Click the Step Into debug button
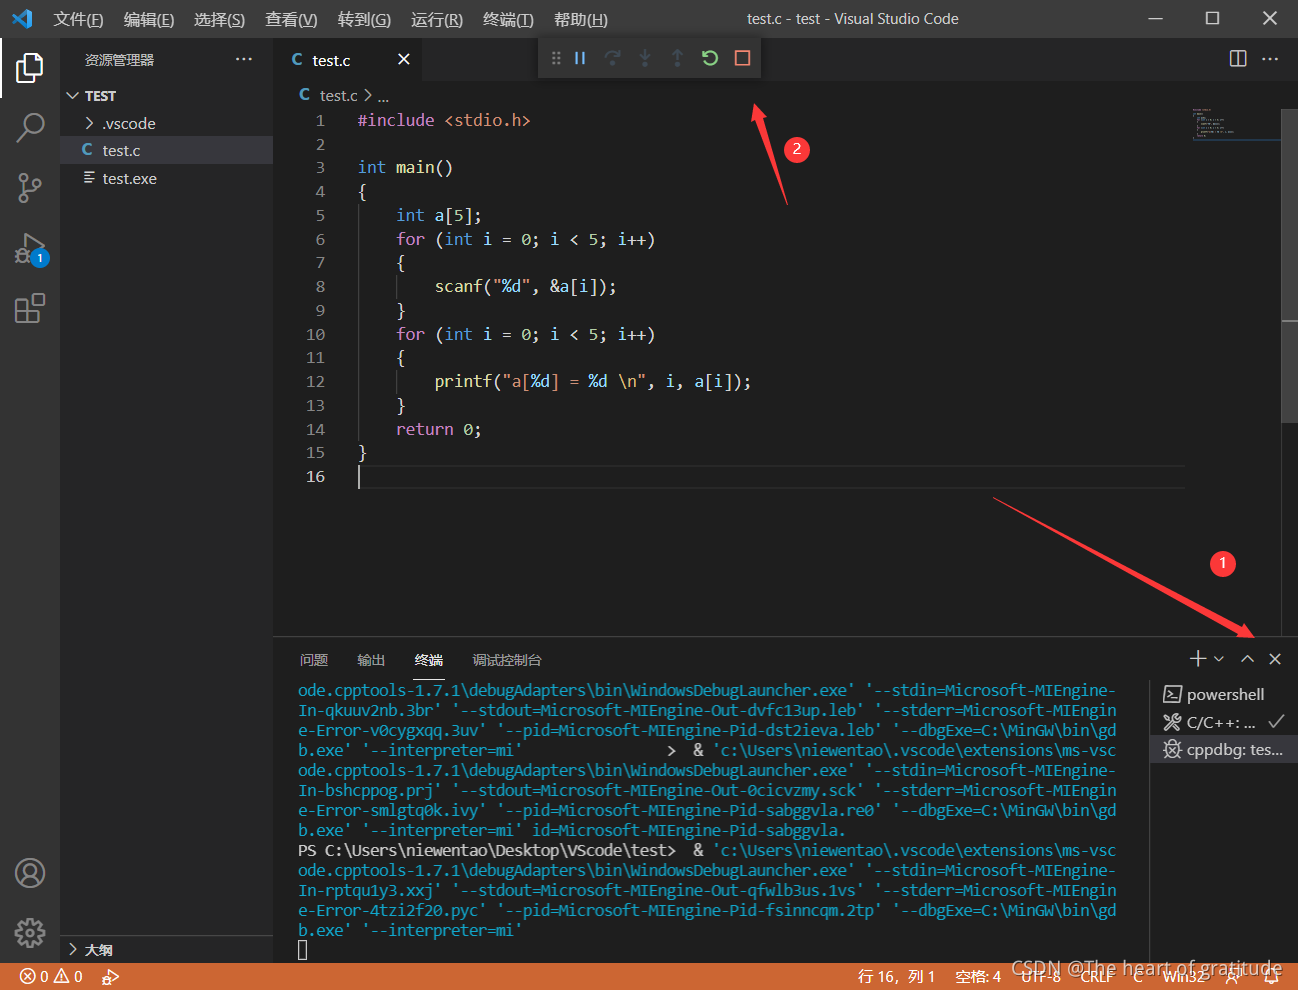The width and height of the screenshot is (1298, 990). (645, 58)
